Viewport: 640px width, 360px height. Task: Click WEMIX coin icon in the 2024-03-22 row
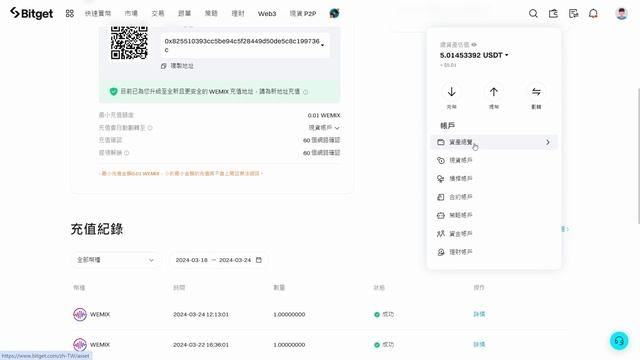tap(80, 344)
